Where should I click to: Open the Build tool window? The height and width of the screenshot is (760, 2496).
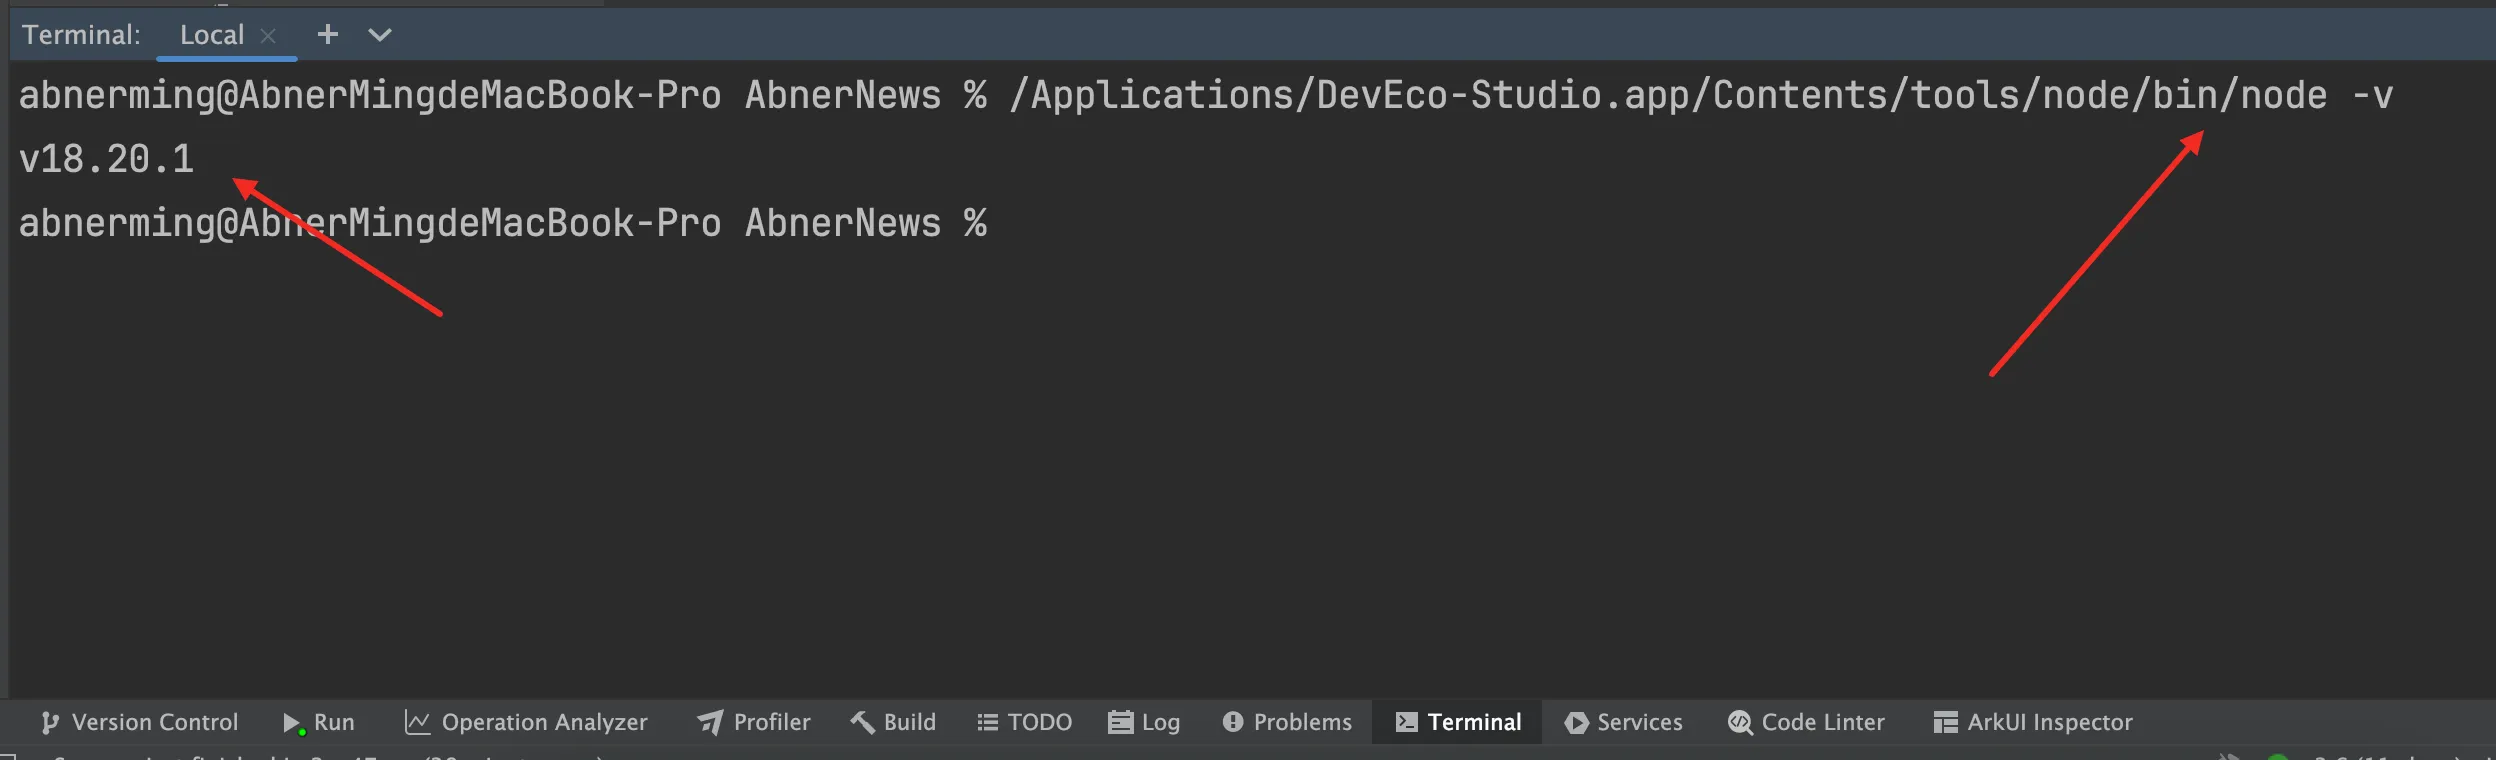point(893,722)
